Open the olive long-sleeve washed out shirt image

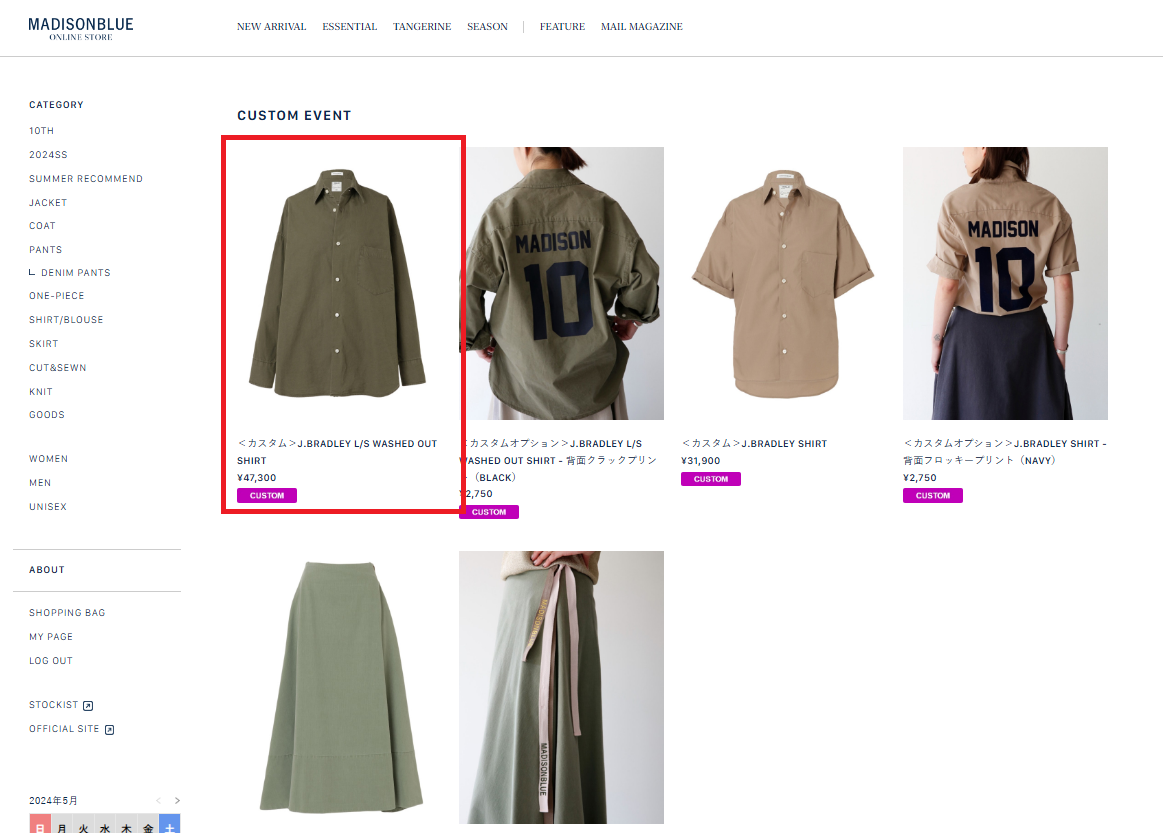[x=338, y=283]
